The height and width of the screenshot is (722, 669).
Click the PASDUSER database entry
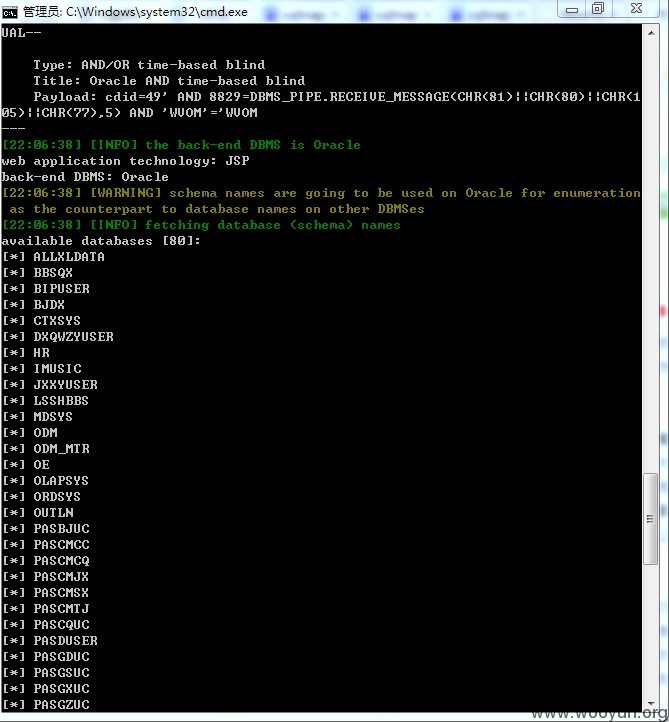[50, 640]
